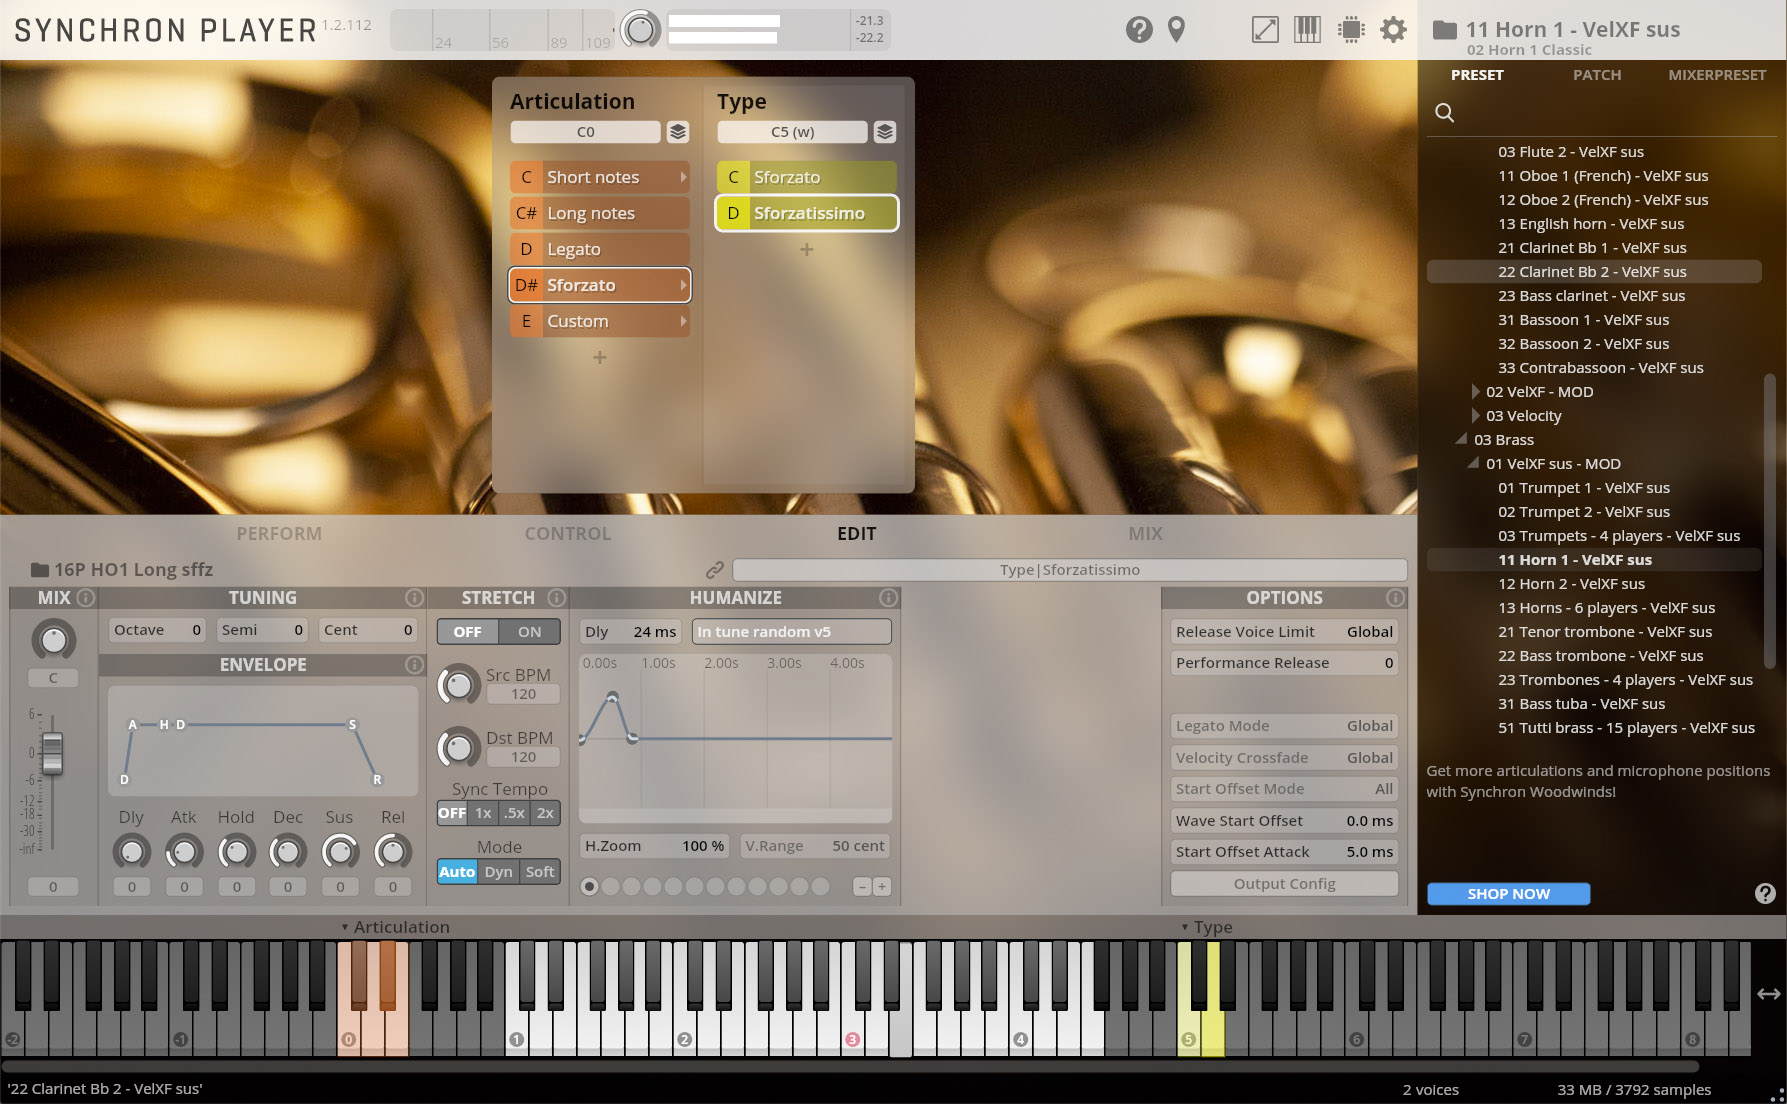Click the resize window icon in top toolbar

point(1265,30)
